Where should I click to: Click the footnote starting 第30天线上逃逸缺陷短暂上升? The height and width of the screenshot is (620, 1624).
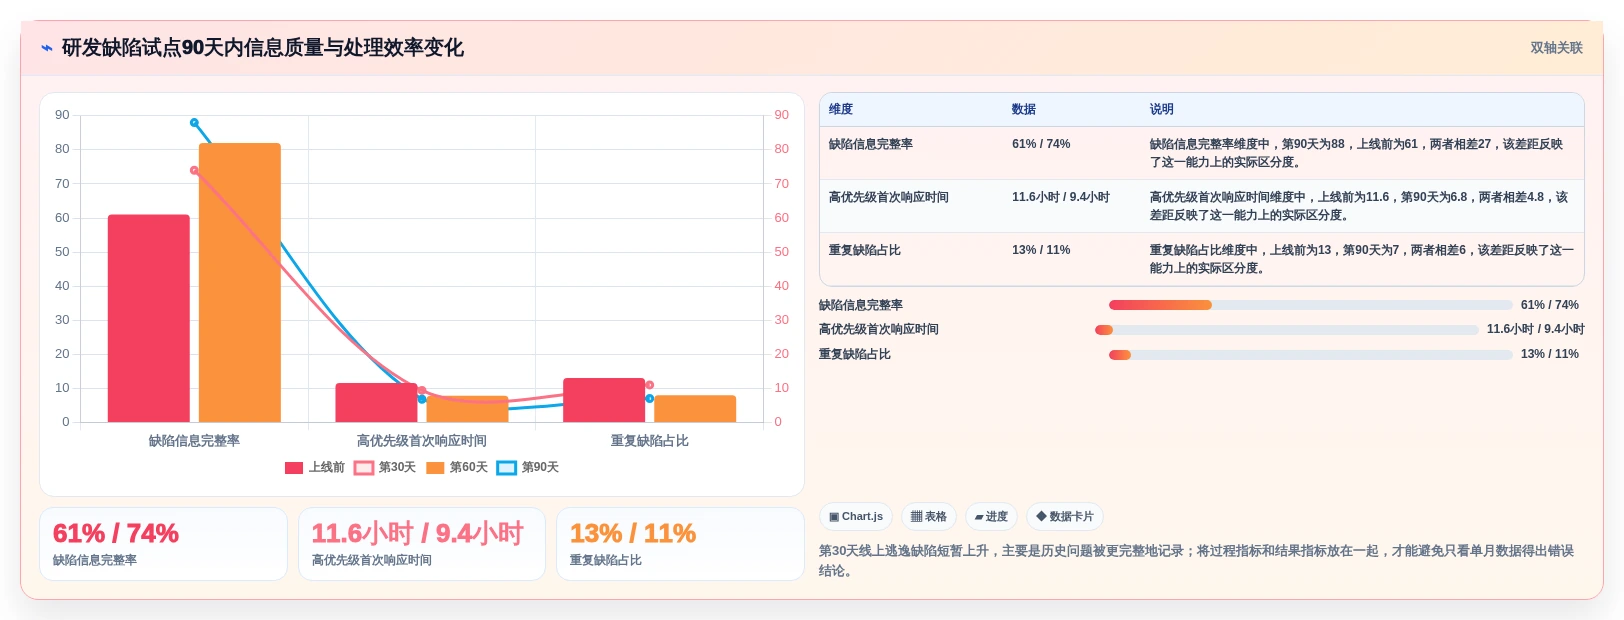coord(1197,561)
